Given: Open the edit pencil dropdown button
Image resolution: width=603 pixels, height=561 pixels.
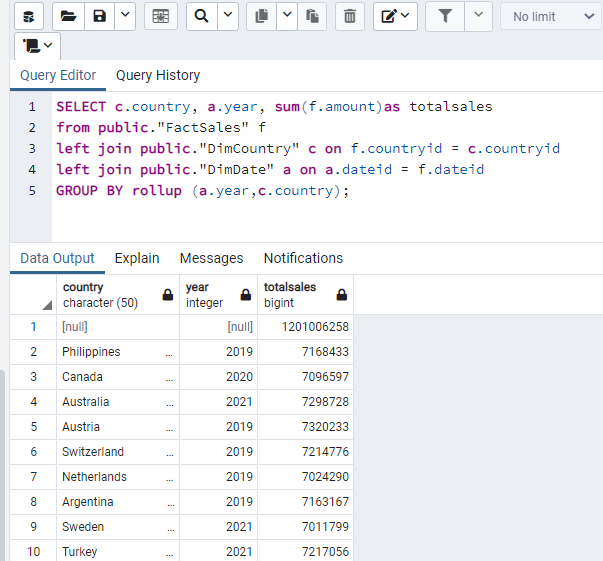Looking at the screenshot, I should click(395, 16).
